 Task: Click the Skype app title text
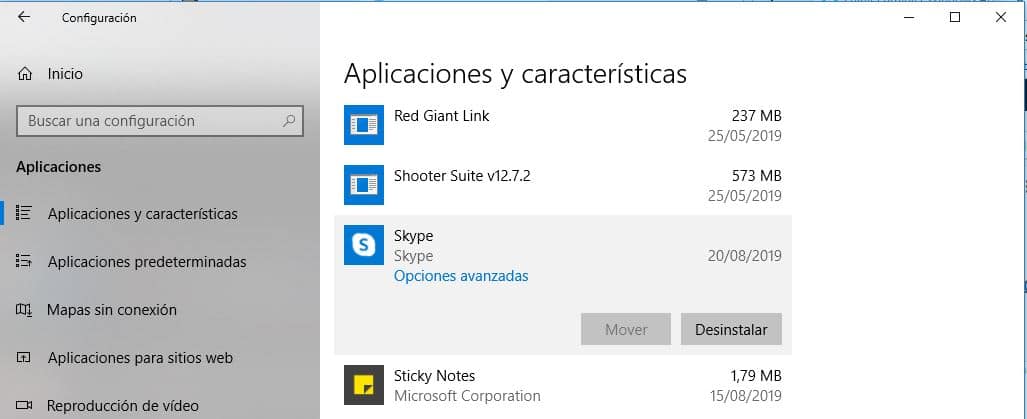pos(413,235)
